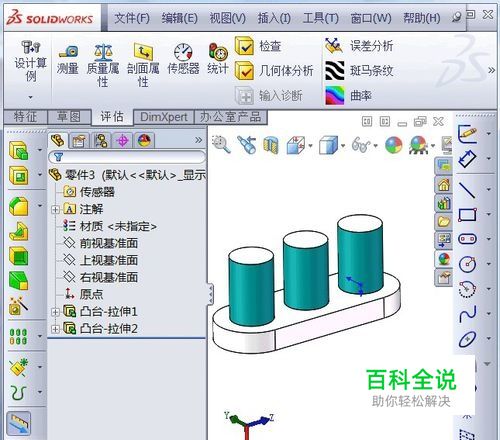Select the DisplayManager color ball tab
Viewport: 500px width, 440px height.
point(144,141)
